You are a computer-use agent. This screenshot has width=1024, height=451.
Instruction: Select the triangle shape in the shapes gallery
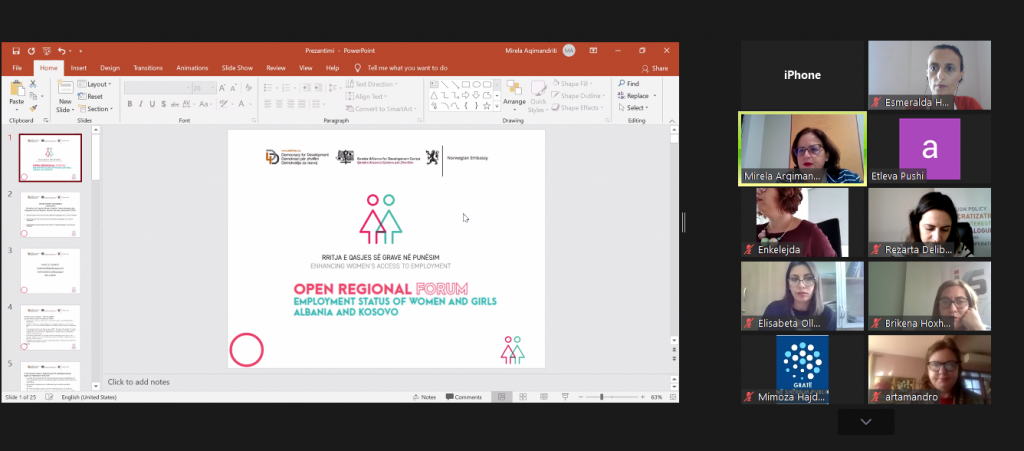tap(434, 95)
